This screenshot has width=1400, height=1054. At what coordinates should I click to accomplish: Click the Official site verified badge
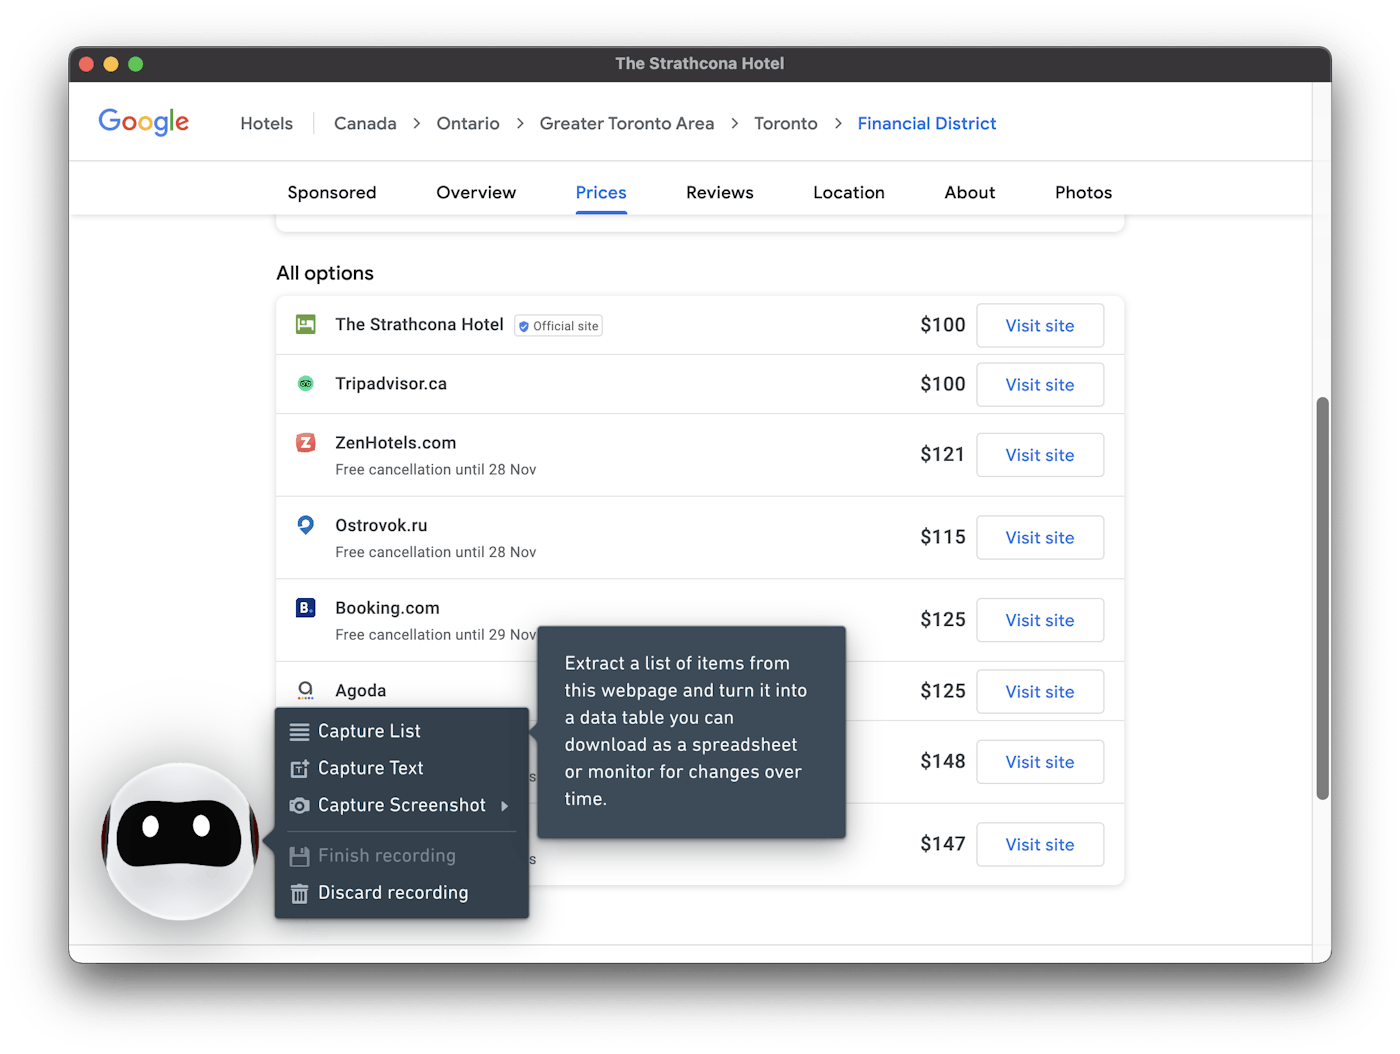(x=558, y=326)
